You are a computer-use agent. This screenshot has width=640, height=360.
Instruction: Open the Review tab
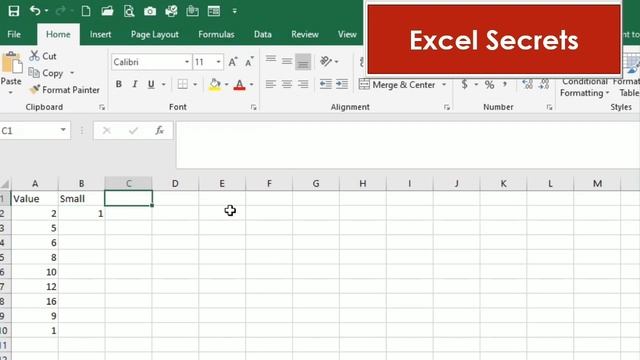click(x=304, y=35)
